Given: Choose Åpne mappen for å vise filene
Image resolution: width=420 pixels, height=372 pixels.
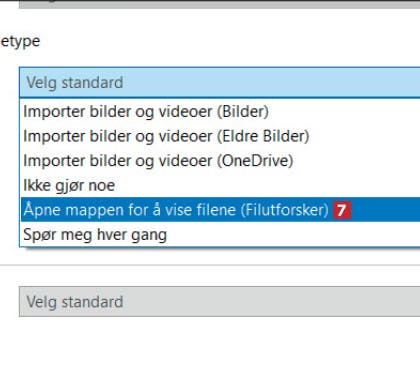Looking at the screenshot, I should (220, 210).
